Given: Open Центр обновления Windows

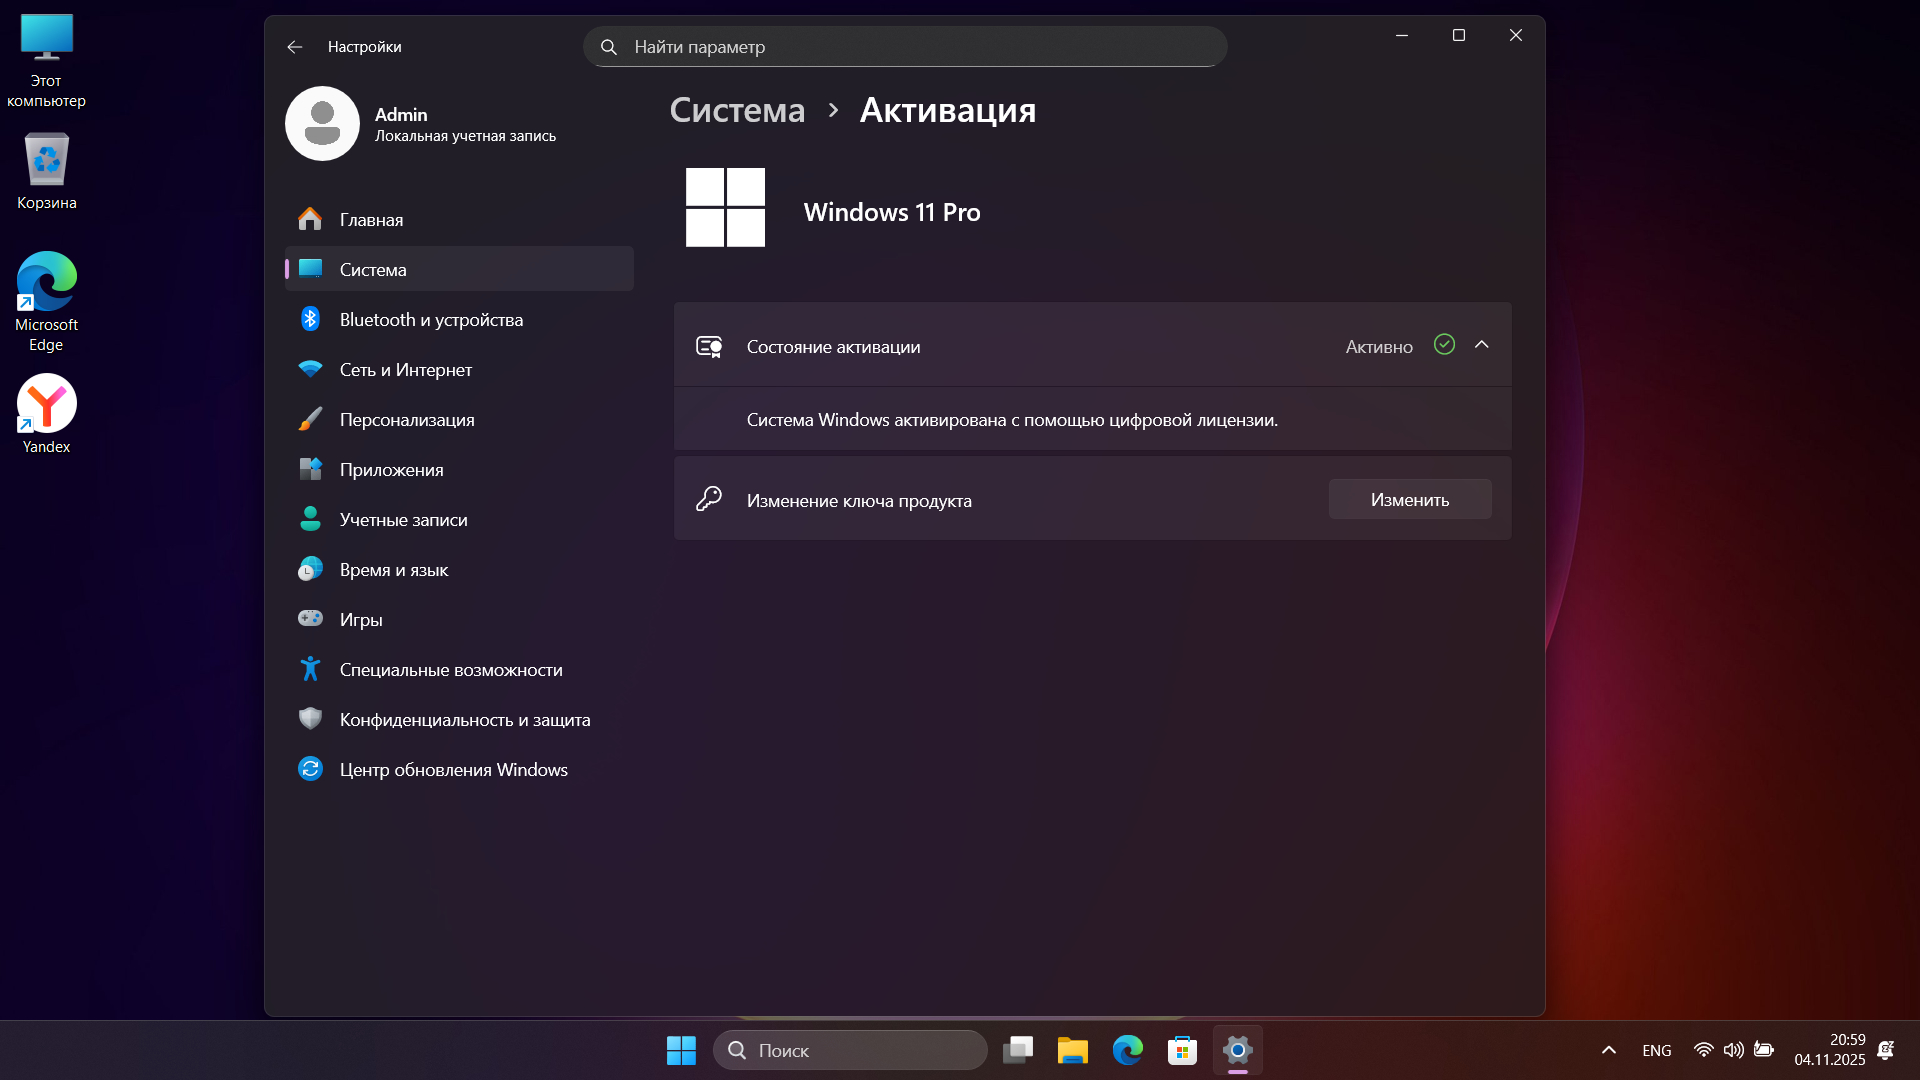Looking at the screenshot, I should tap(453, 770).
